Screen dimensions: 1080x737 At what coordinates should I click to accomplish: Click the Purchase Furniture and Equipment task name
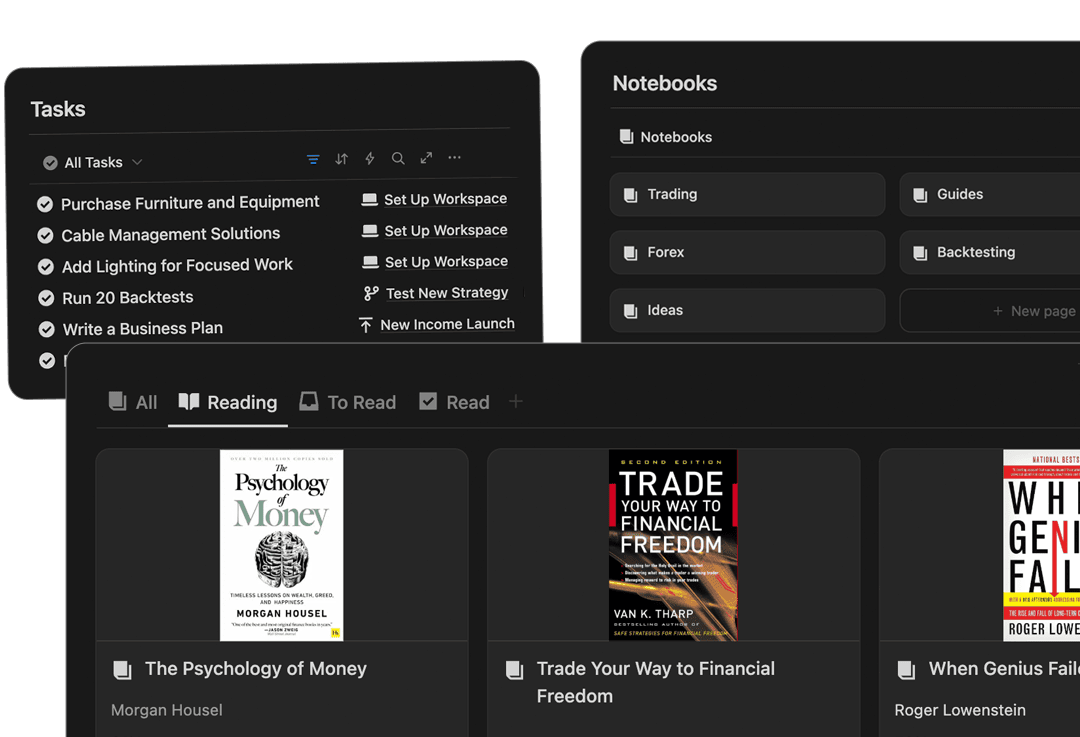tap(190, 203)
